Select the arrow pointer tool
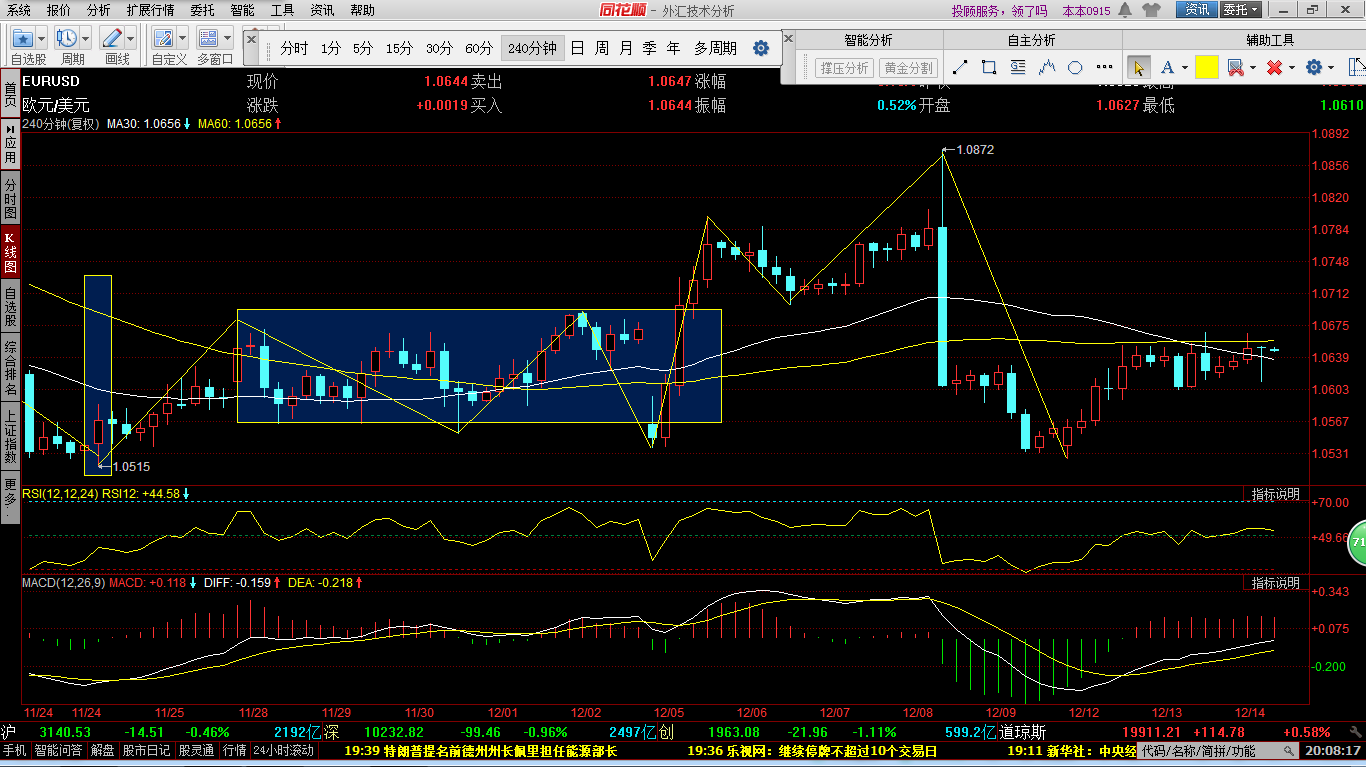This screenshot has height=767, width=1366. coord(1138,68)
